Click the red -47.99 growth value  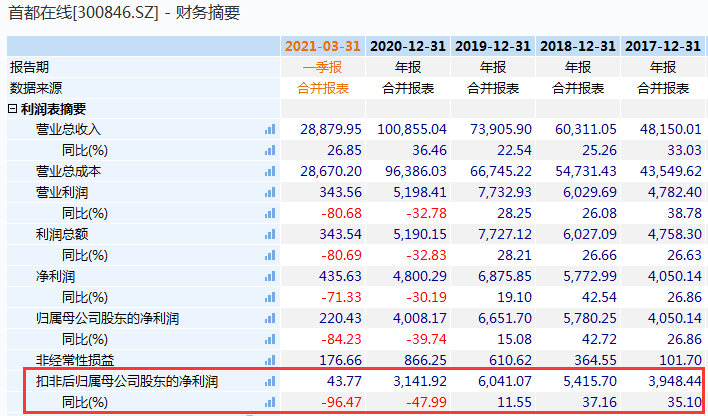pos(426,402)
